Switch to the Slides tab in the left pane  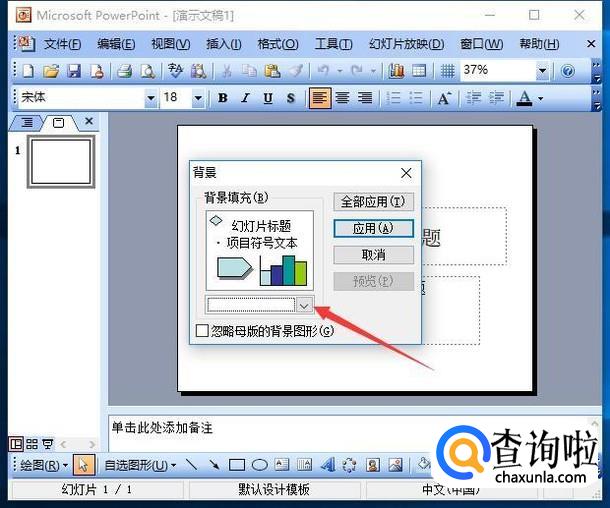click(x=58, y=123)
